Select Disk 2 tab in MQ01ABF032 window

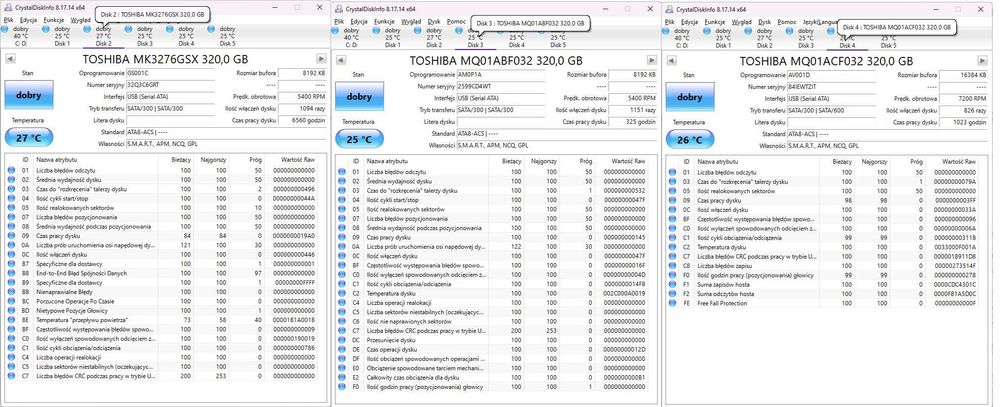click(434, 38)
